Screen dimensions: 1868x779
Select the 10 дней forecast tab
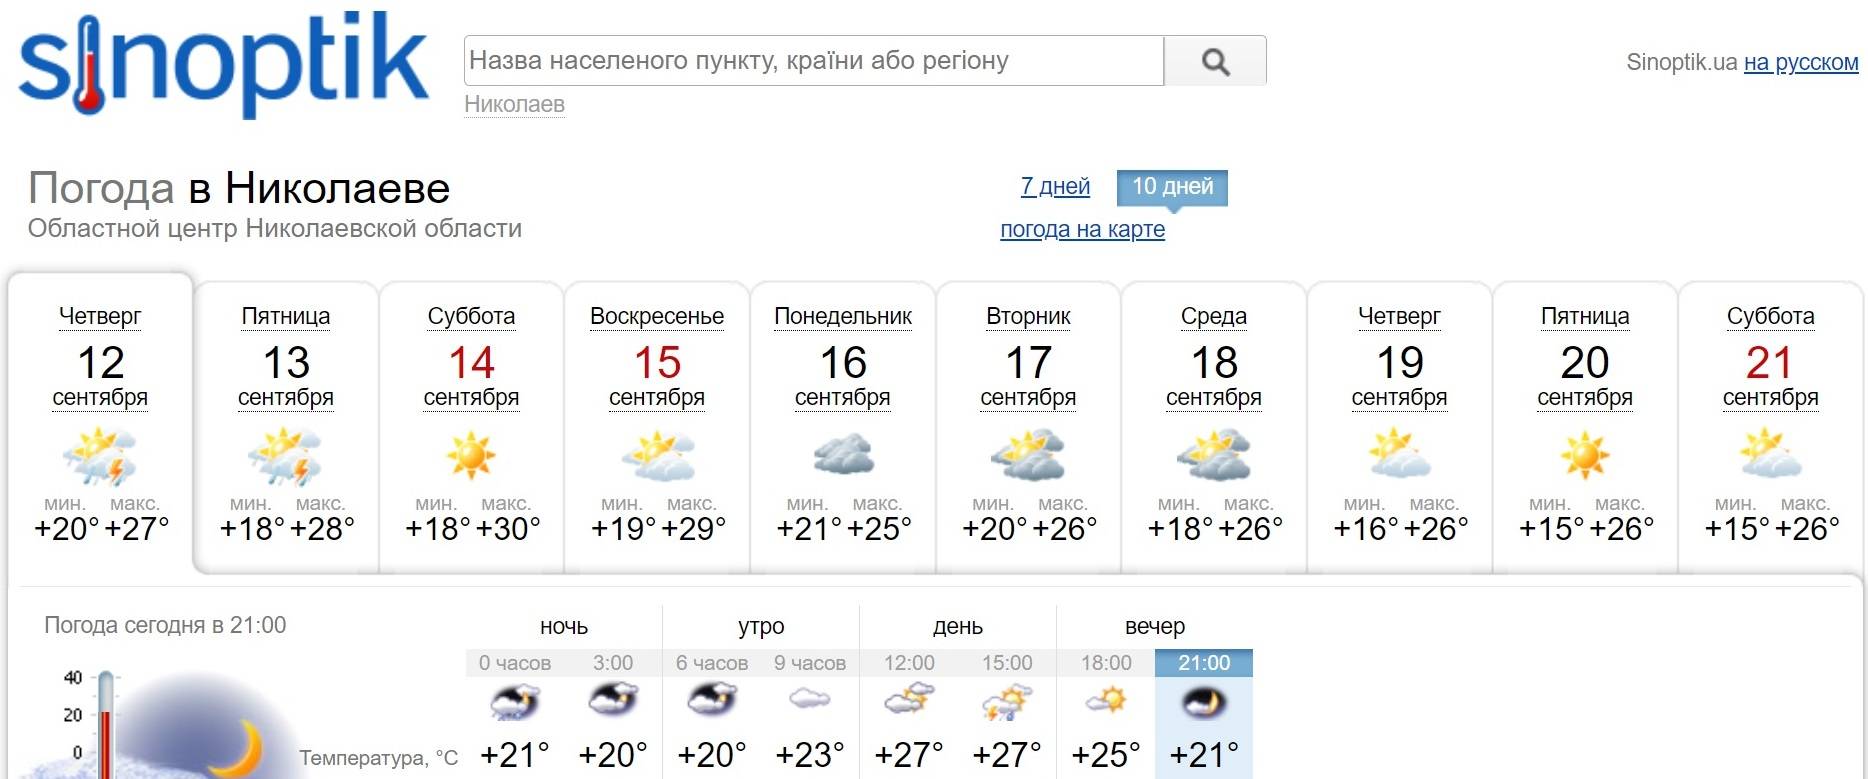pos(1172,187)
